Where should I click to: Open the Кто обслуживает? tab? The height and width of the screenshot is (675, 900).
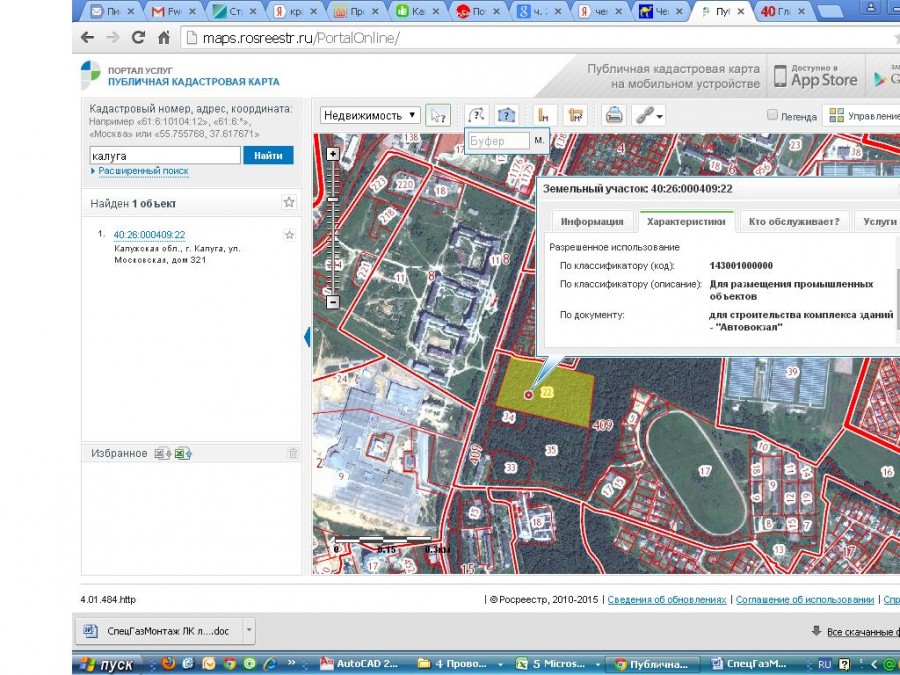click(793, 222)
